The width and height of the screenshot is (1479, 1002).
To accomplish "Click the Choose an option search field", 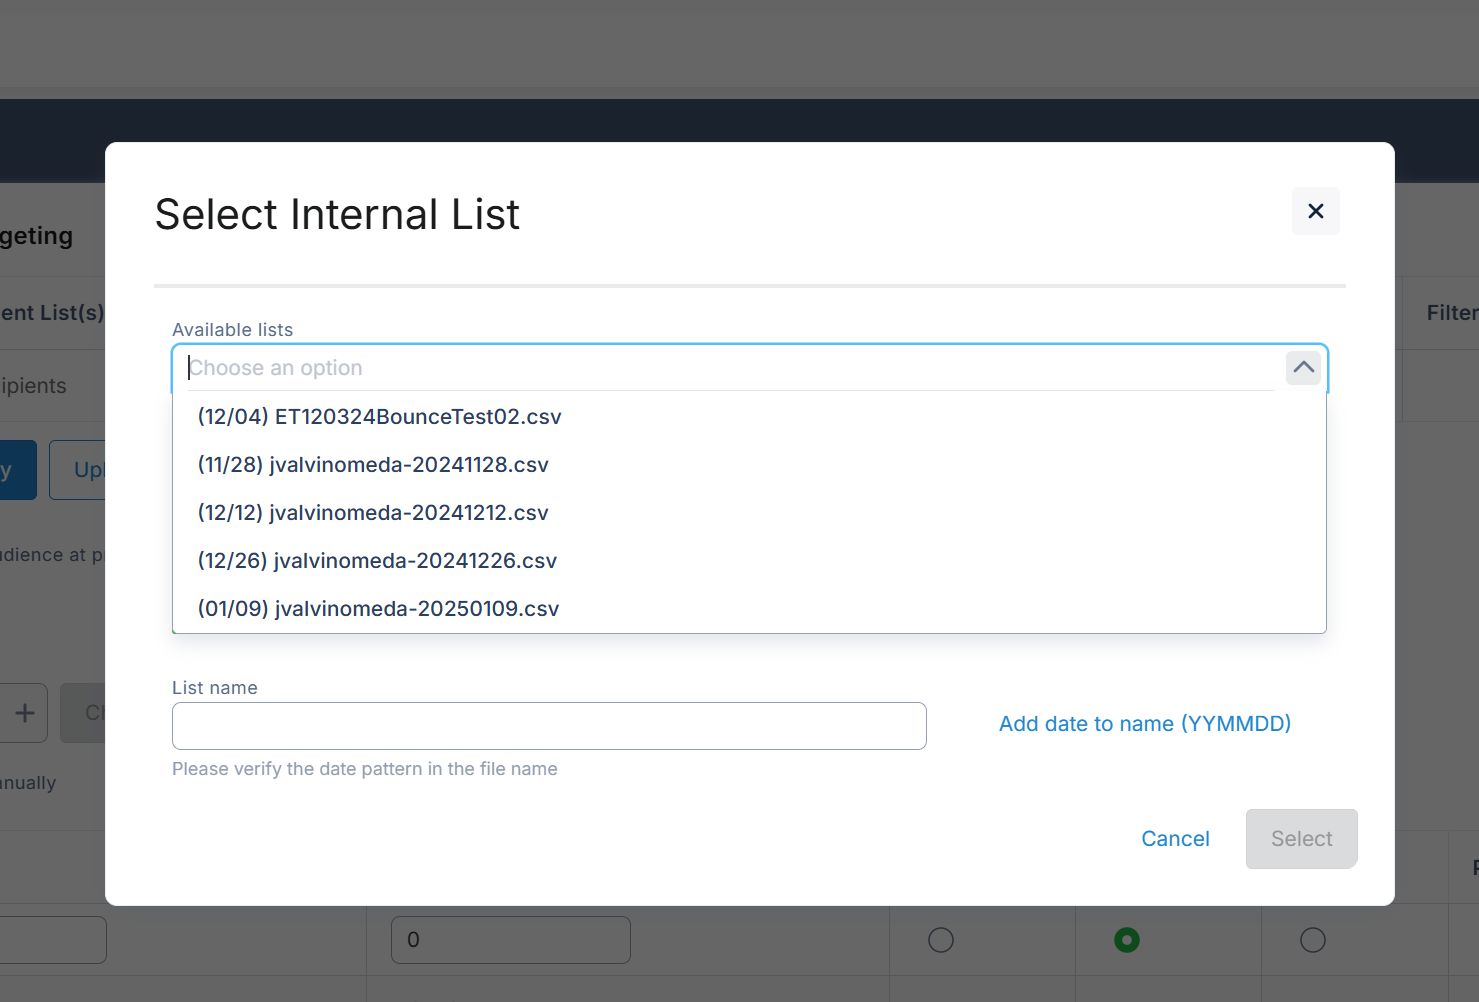I will (730, 368).
